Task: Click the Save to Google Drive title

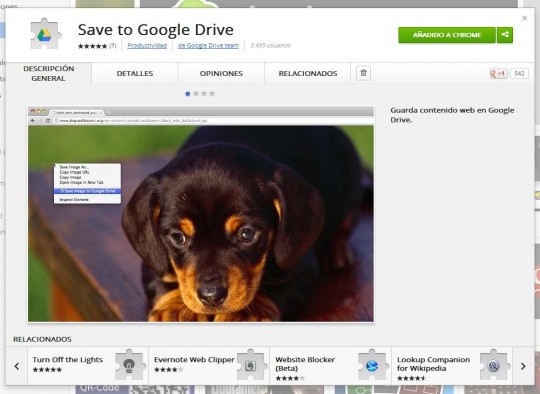Action: pos(156,30)
